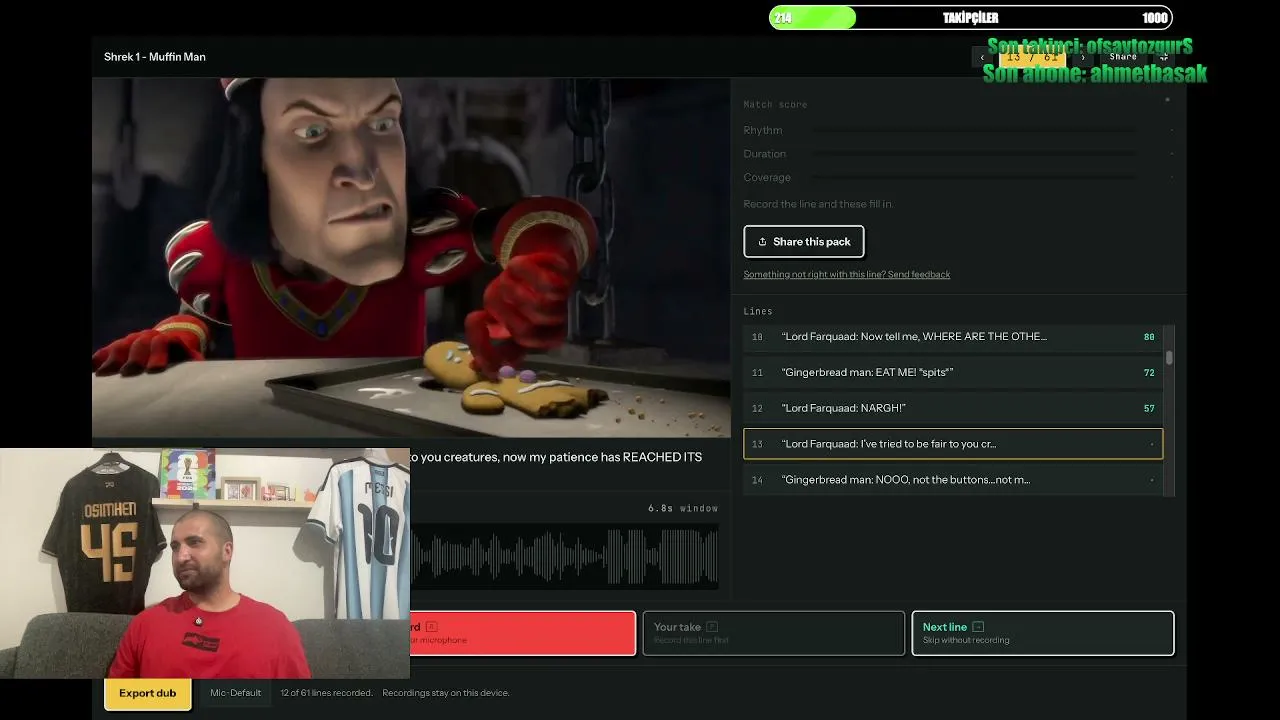1280x720 pixels.
Task: Click the Record the line and these fill in hint
Action: point(818,204)
